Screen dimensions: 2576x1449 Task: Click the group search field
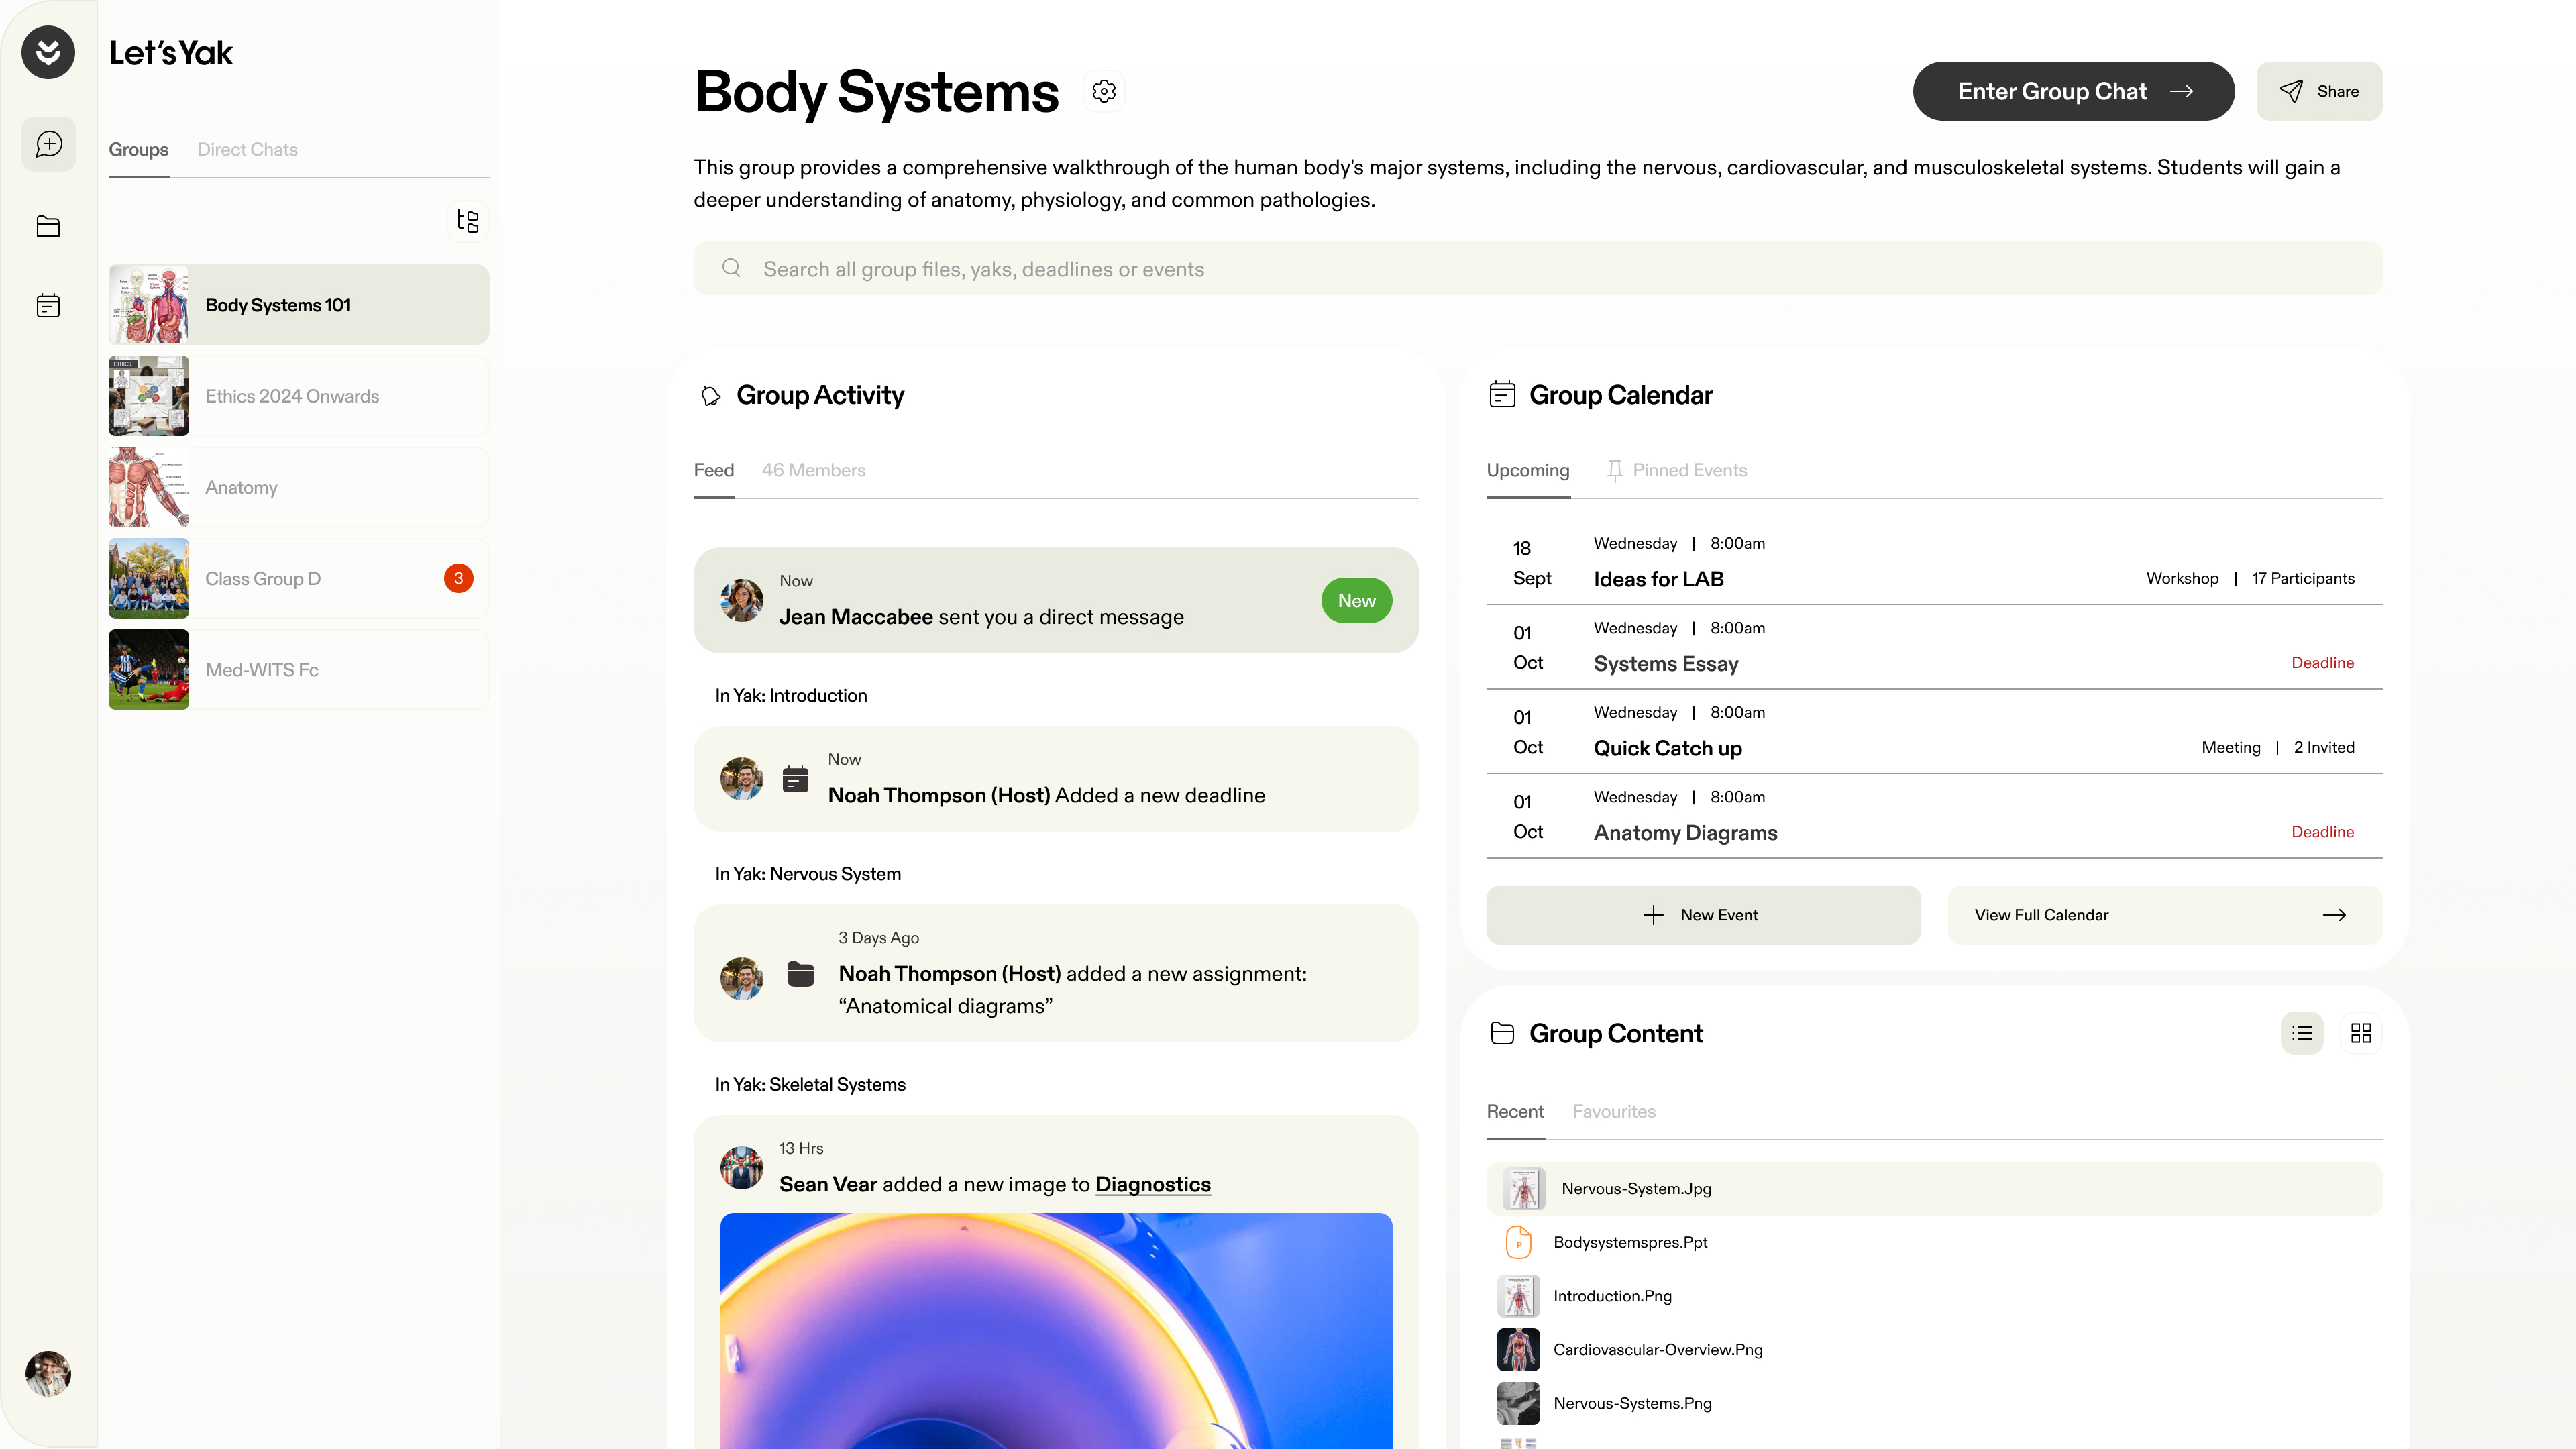pos(1537,269)
